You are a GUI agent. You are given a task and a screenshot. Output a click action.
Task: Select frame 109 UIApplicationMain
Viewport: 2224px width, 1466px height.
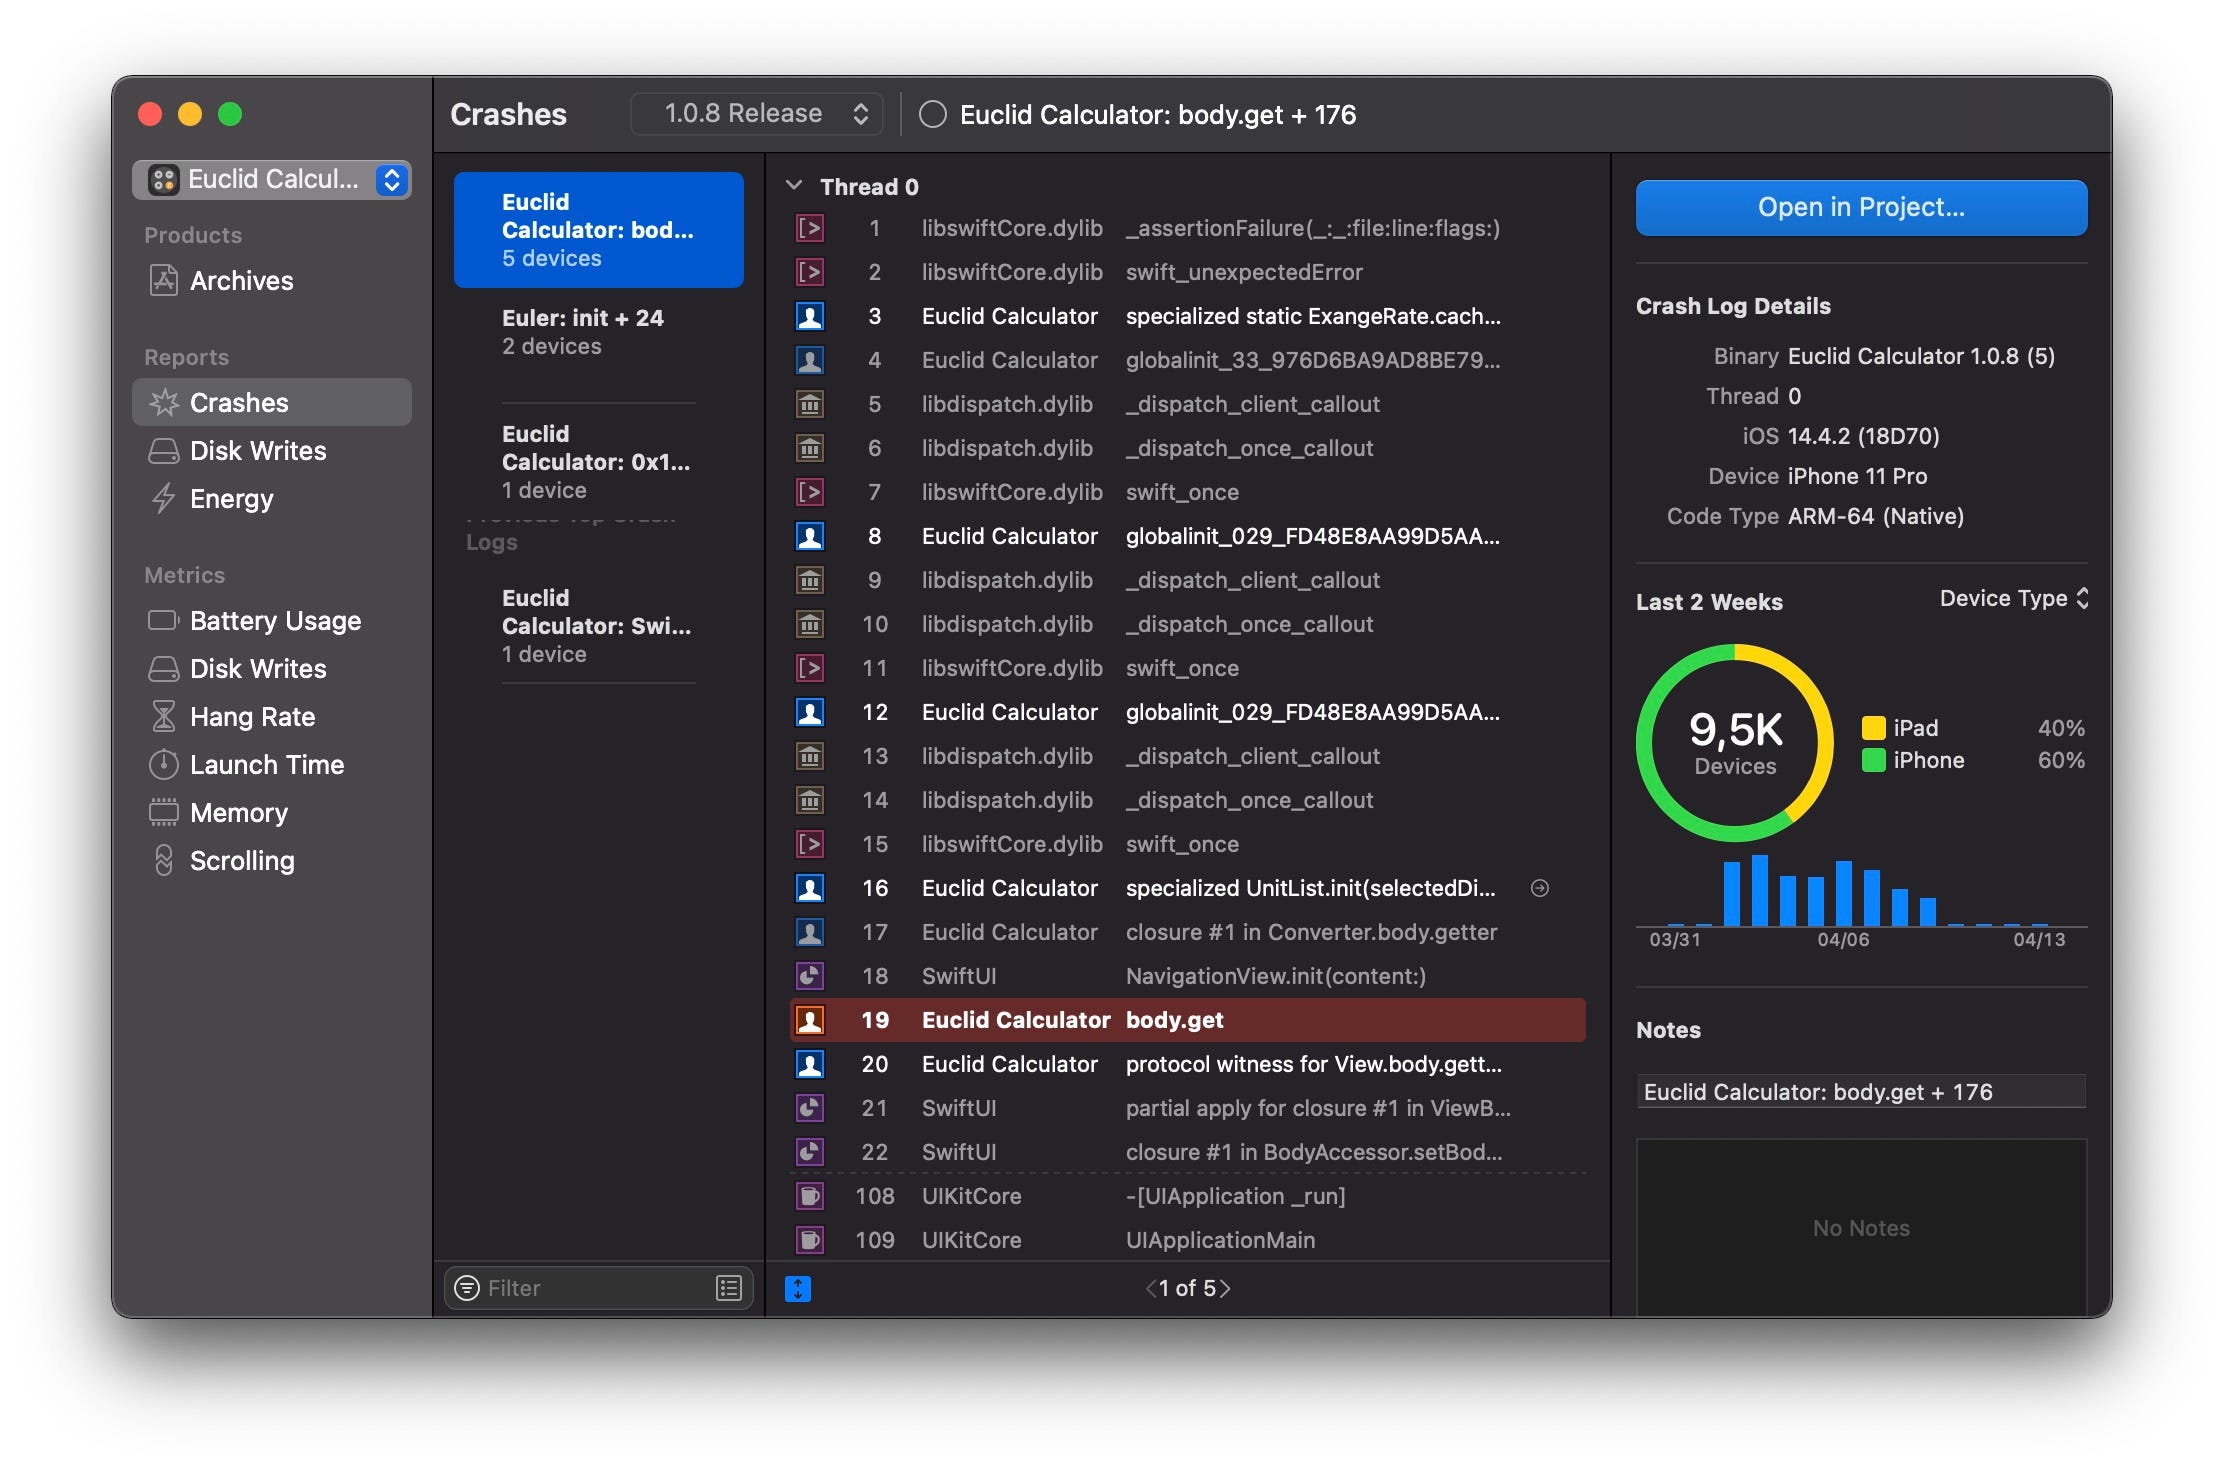tap(1188, 1240)
